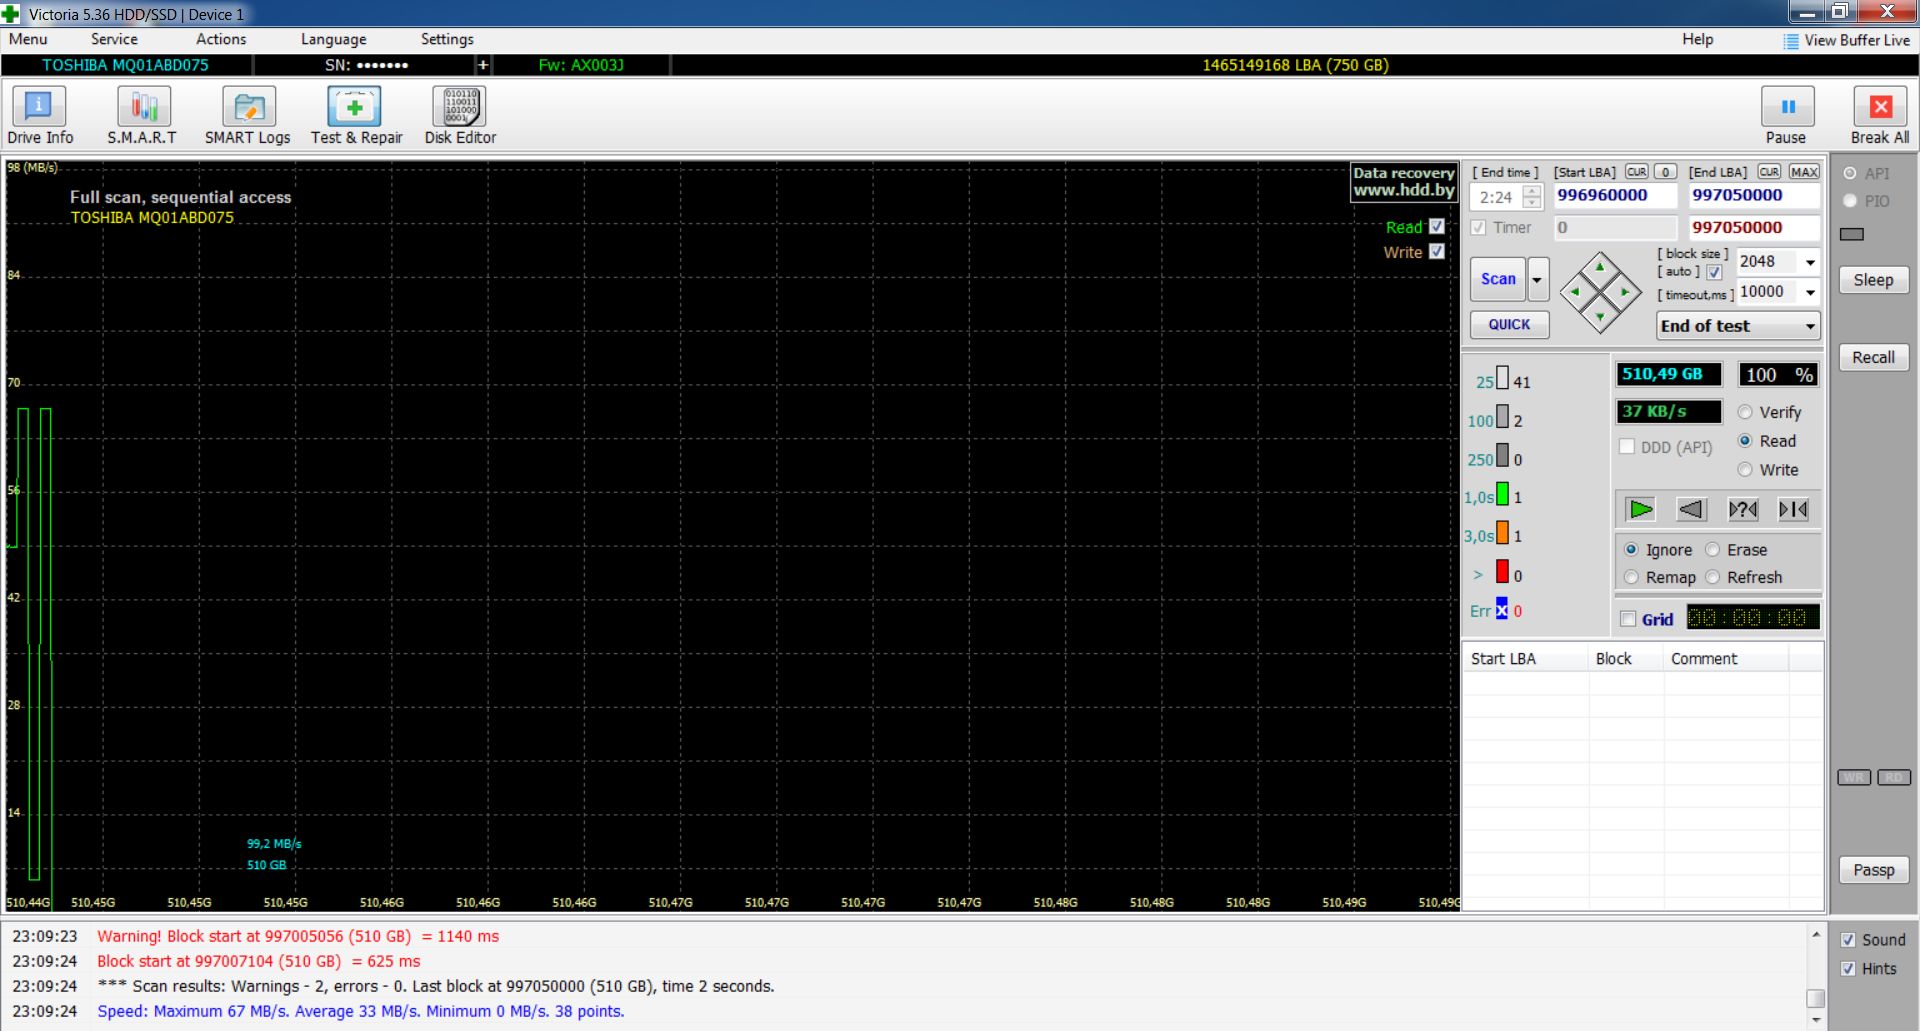Toggle the block size auto checkbox
The image size is (1920, 1031).
click(x=1714, y=272)
